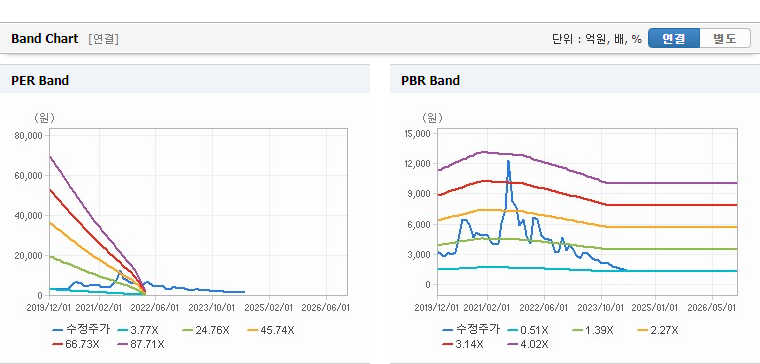
Task: Toggle 수정주가 legend in PBR Band
Action: click(x=471, y=330)
